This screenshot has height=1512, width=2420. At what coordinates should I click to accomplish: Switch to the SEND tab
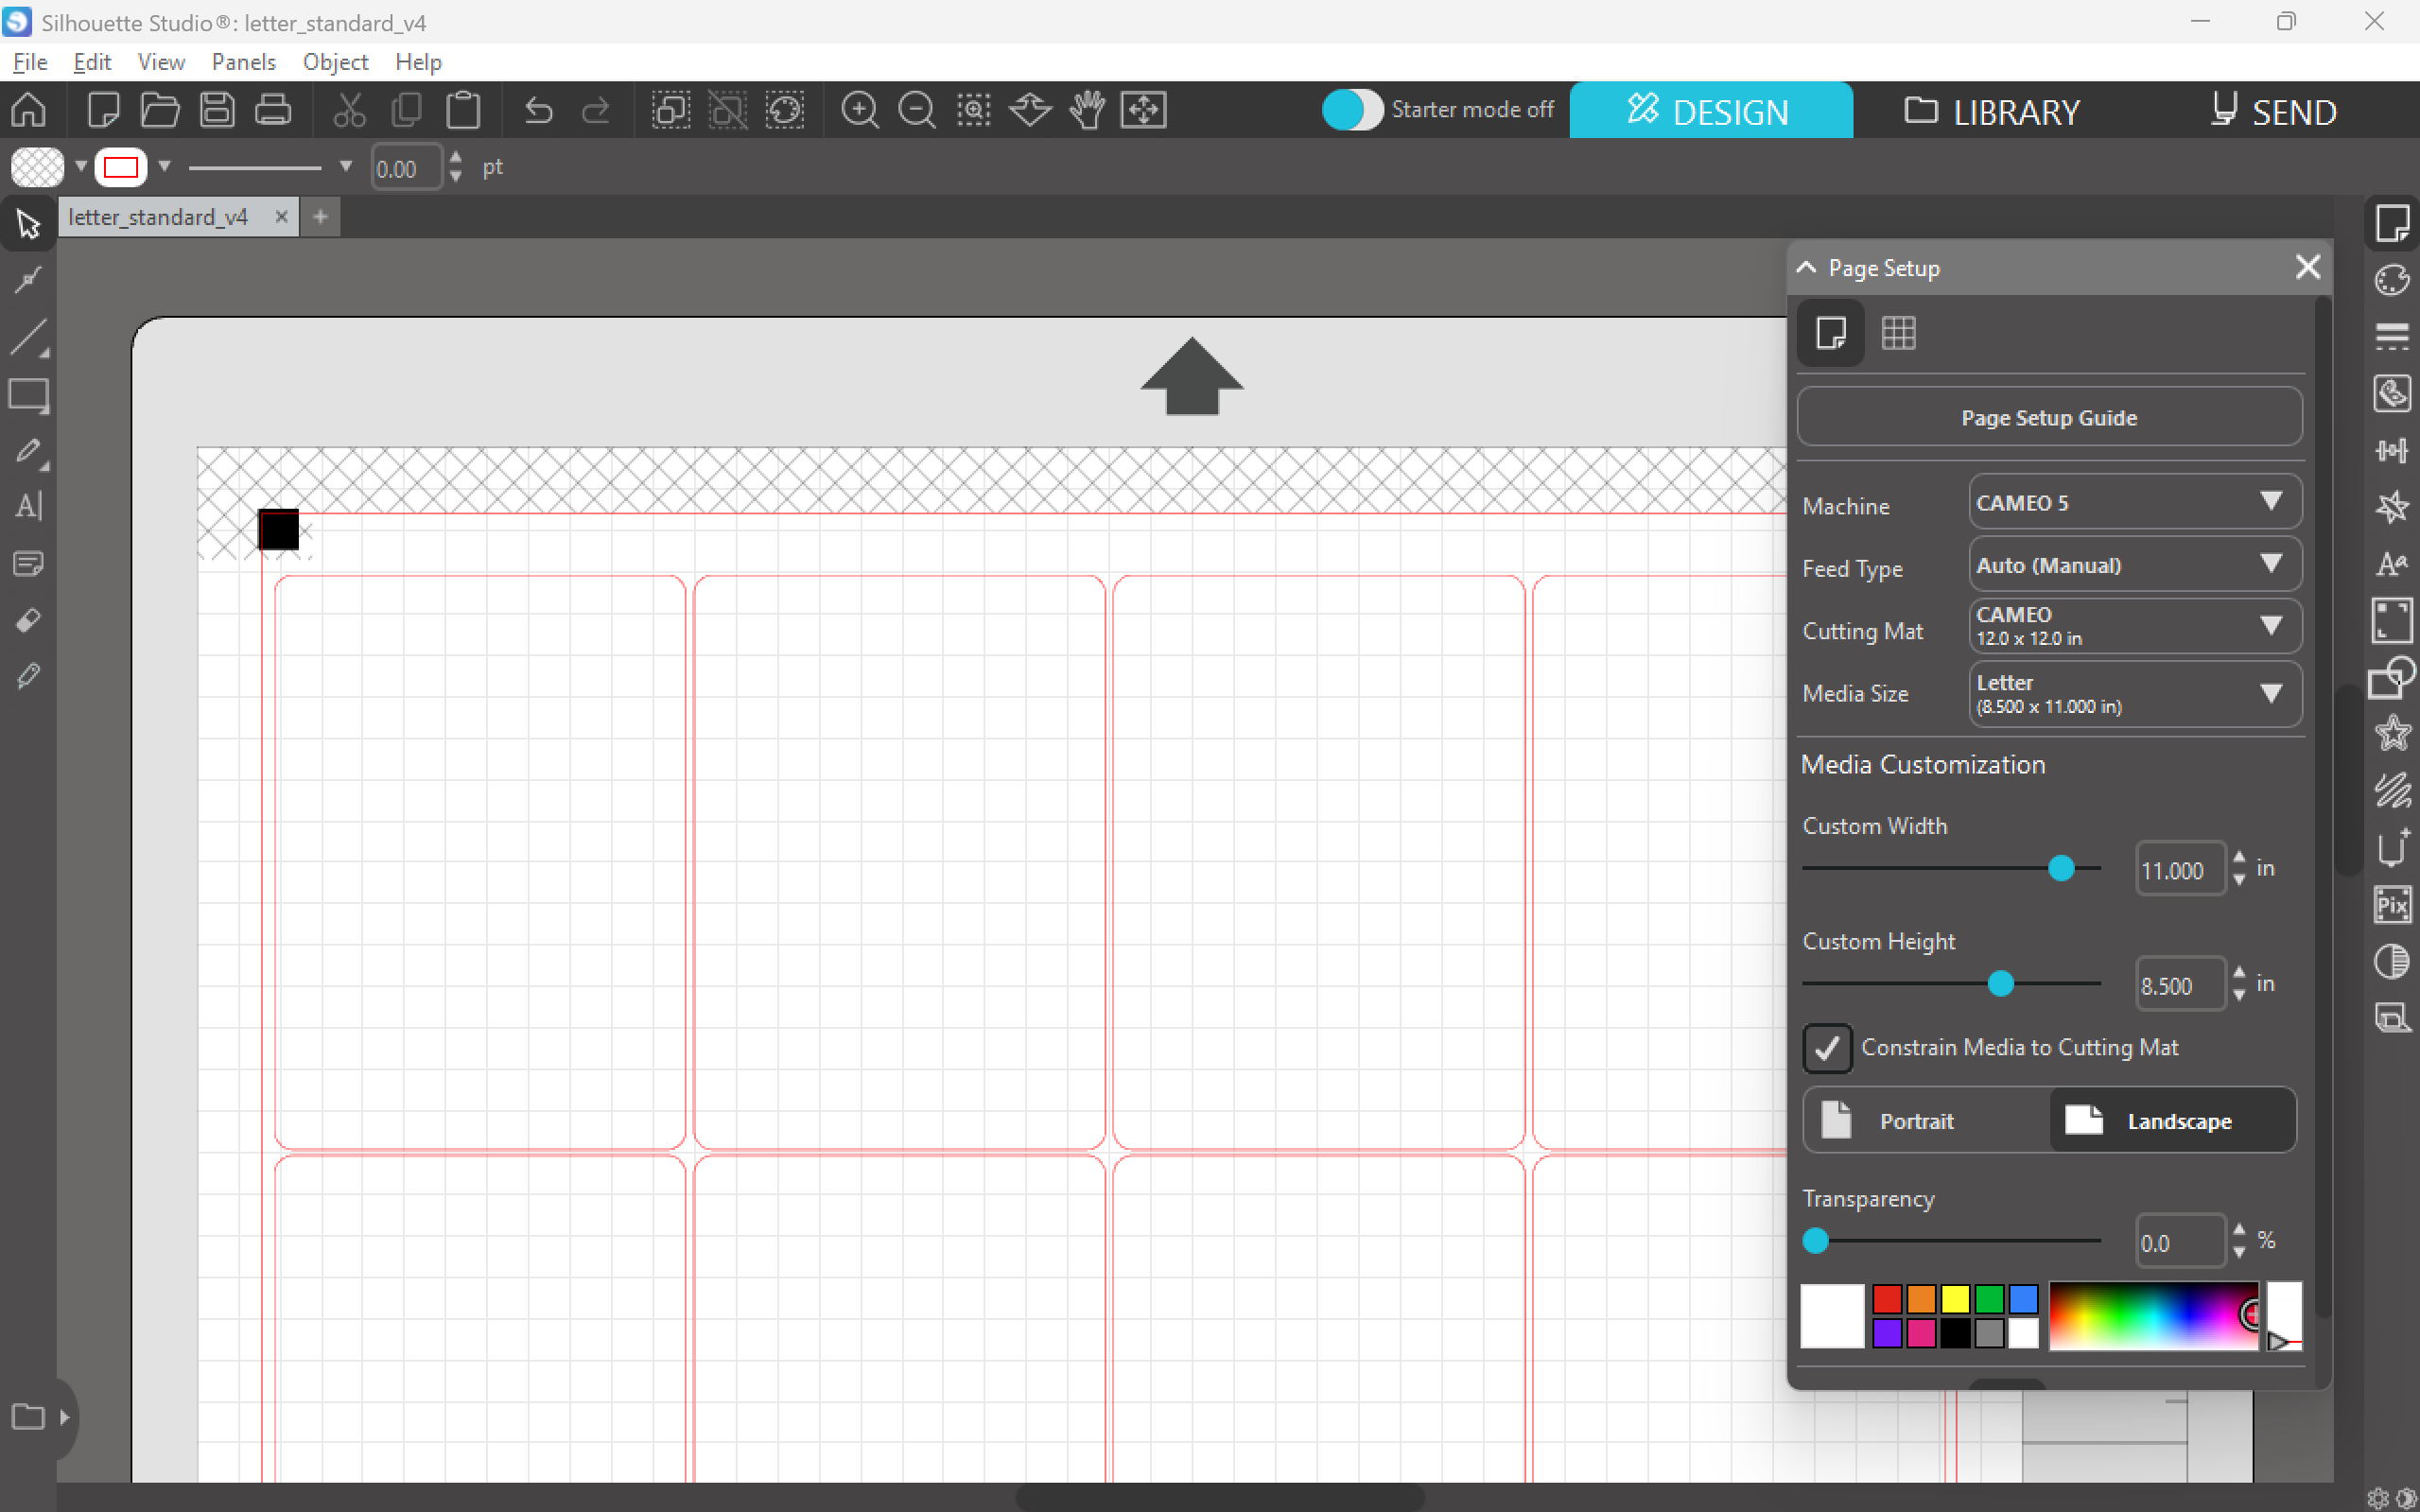pos(2273,111)
